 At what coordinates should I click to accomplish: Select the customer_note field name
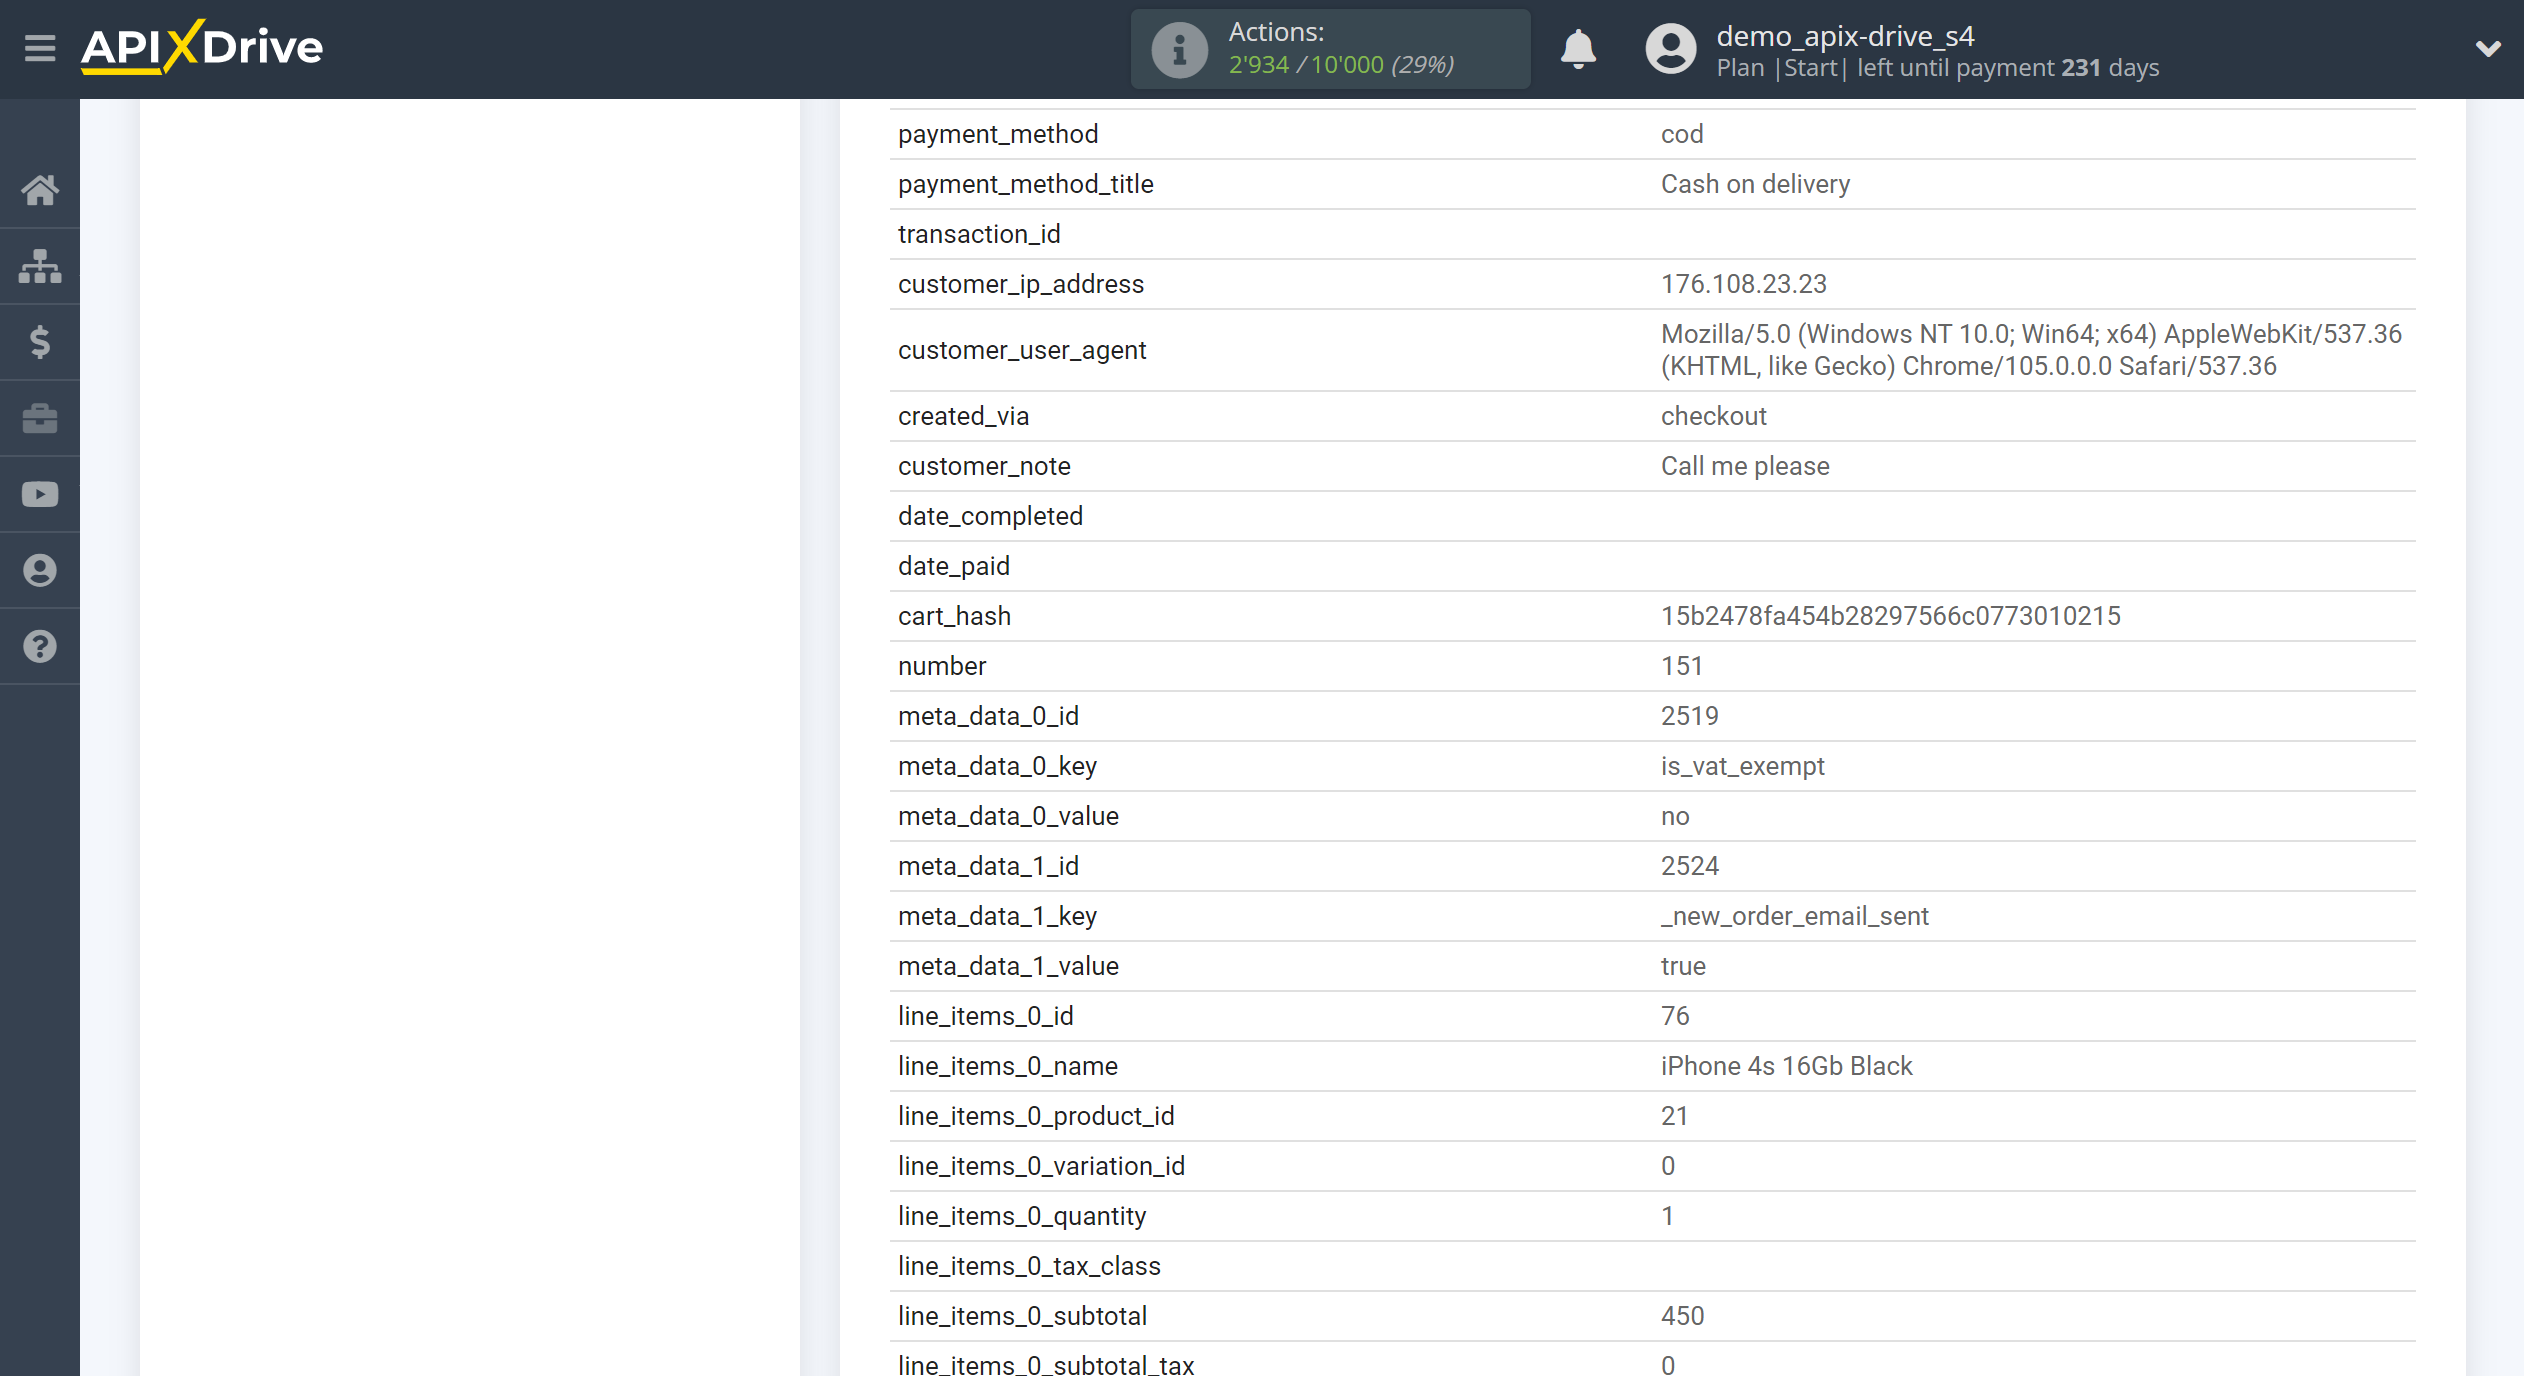pyautogui.click(x=984, y=466)
